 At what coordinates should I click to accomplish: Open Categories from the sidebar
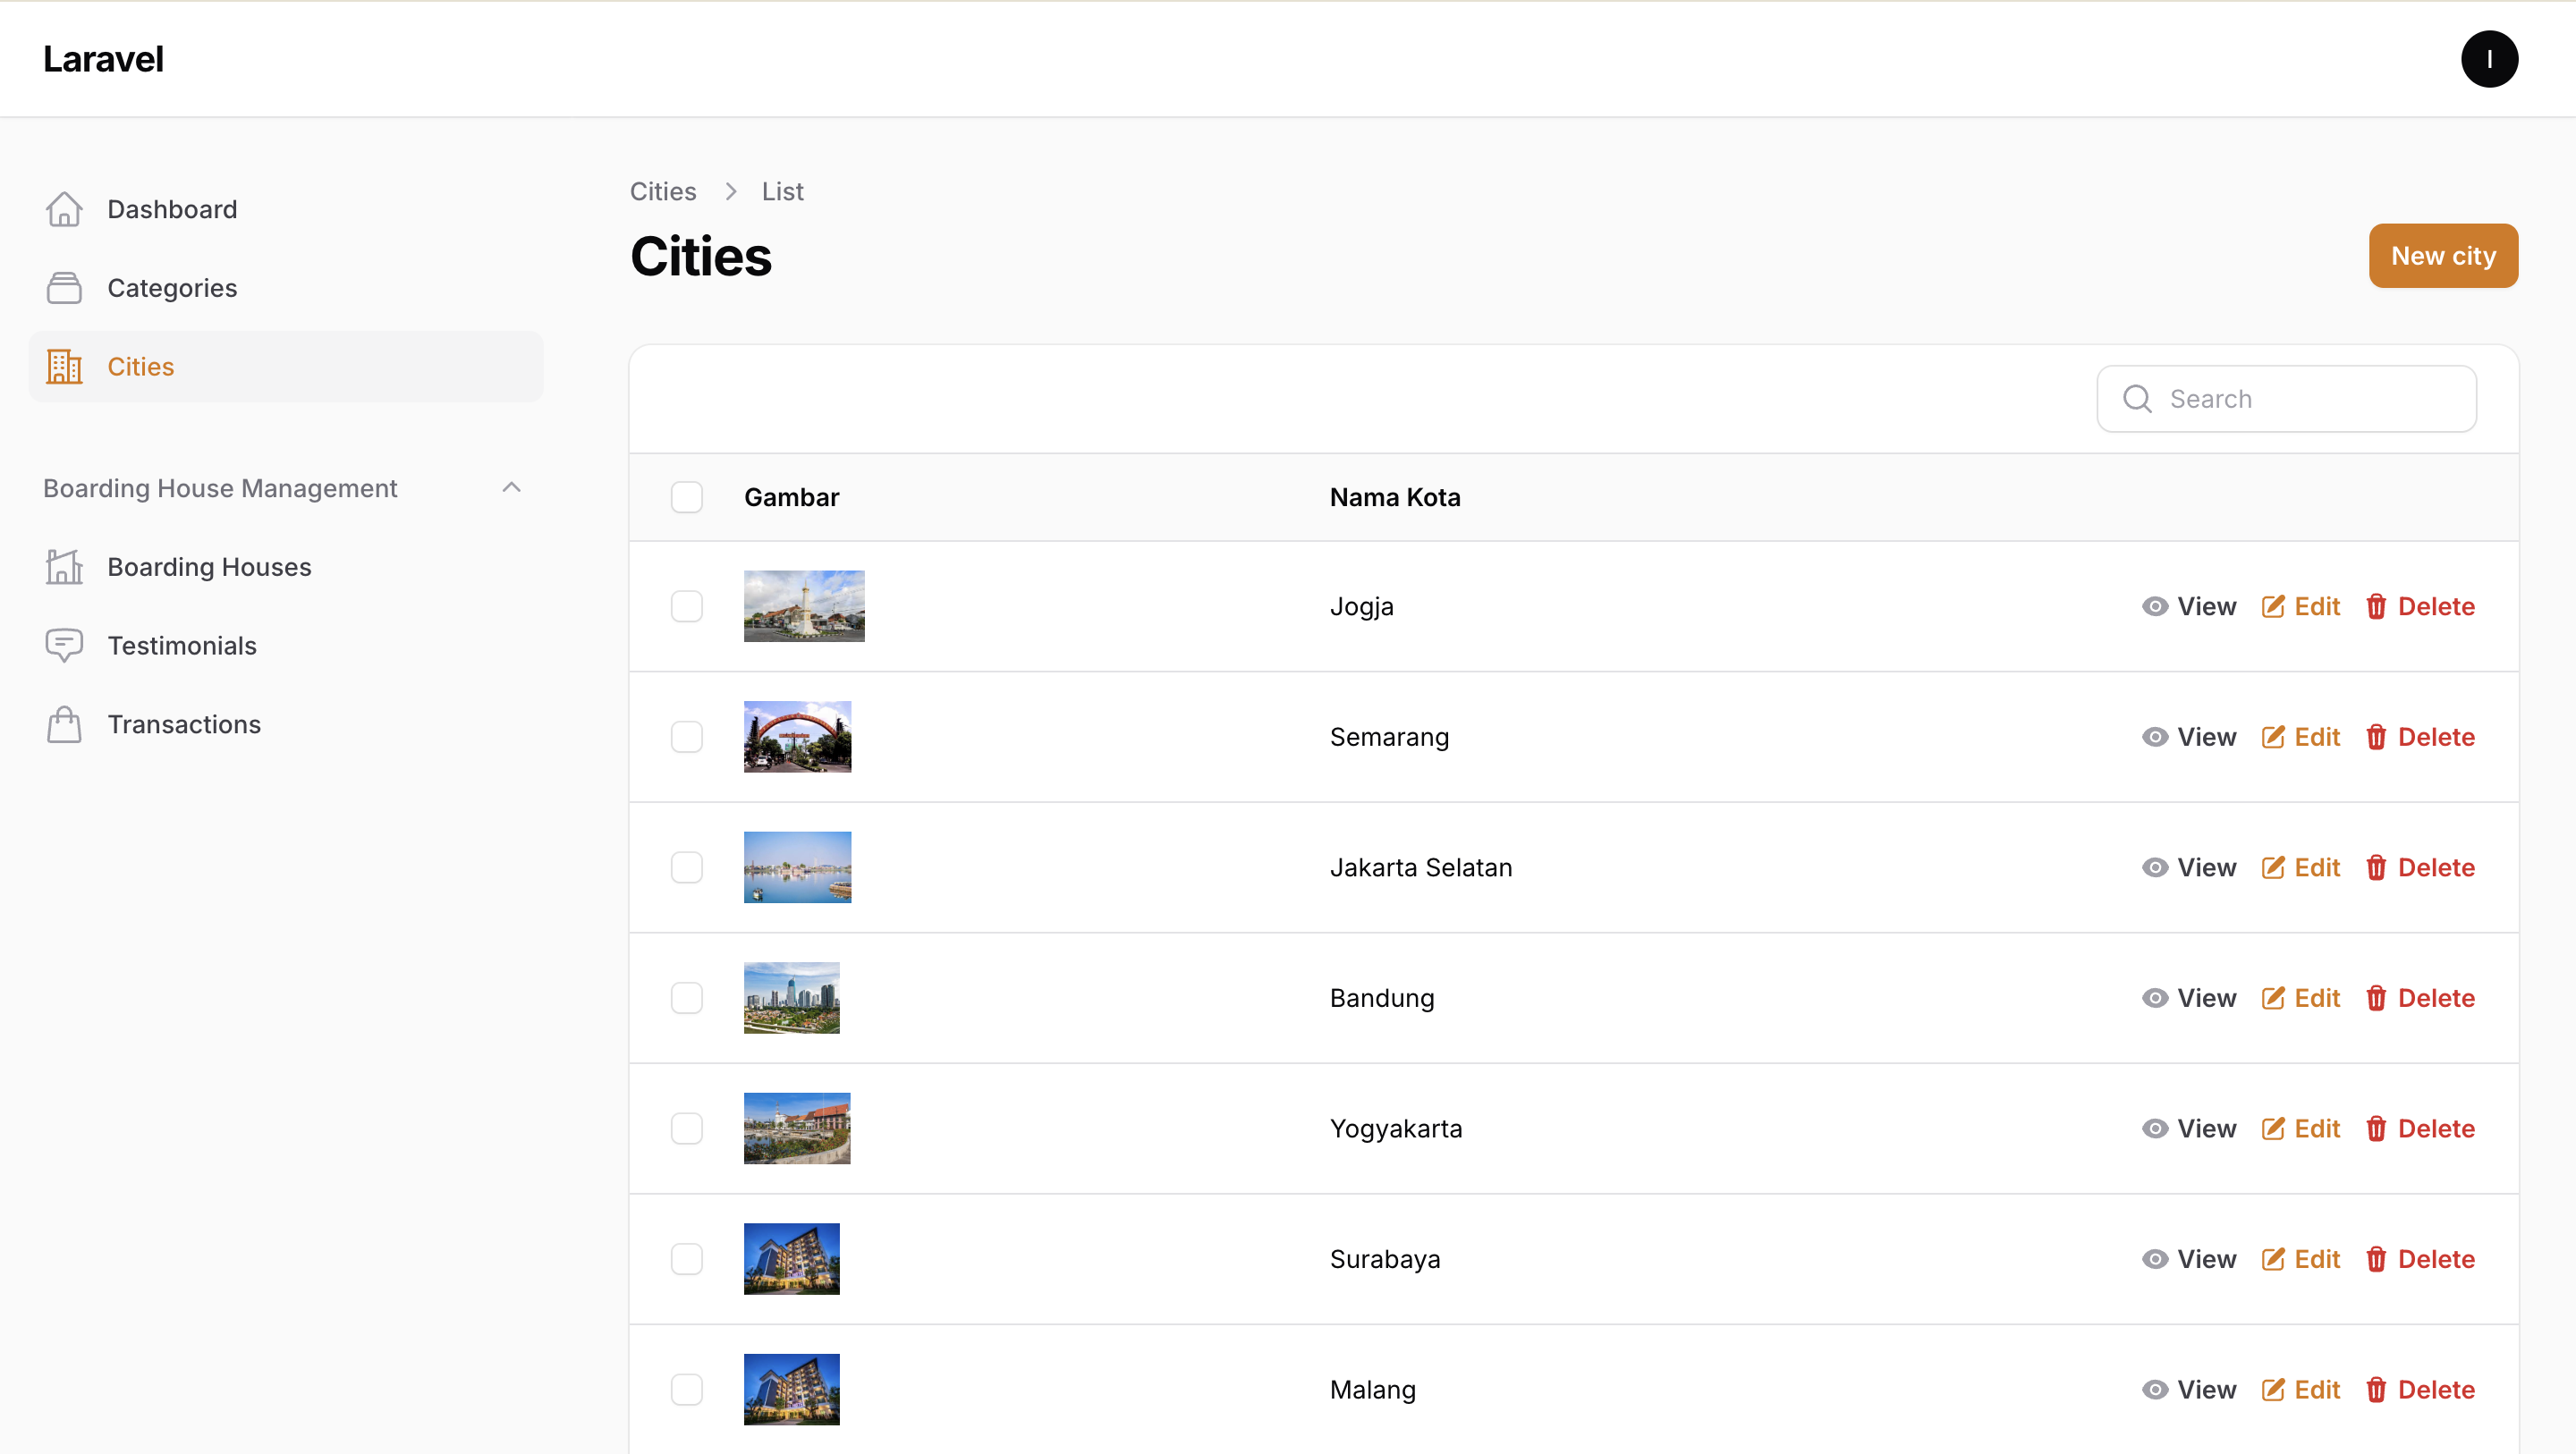coord(286,288)
